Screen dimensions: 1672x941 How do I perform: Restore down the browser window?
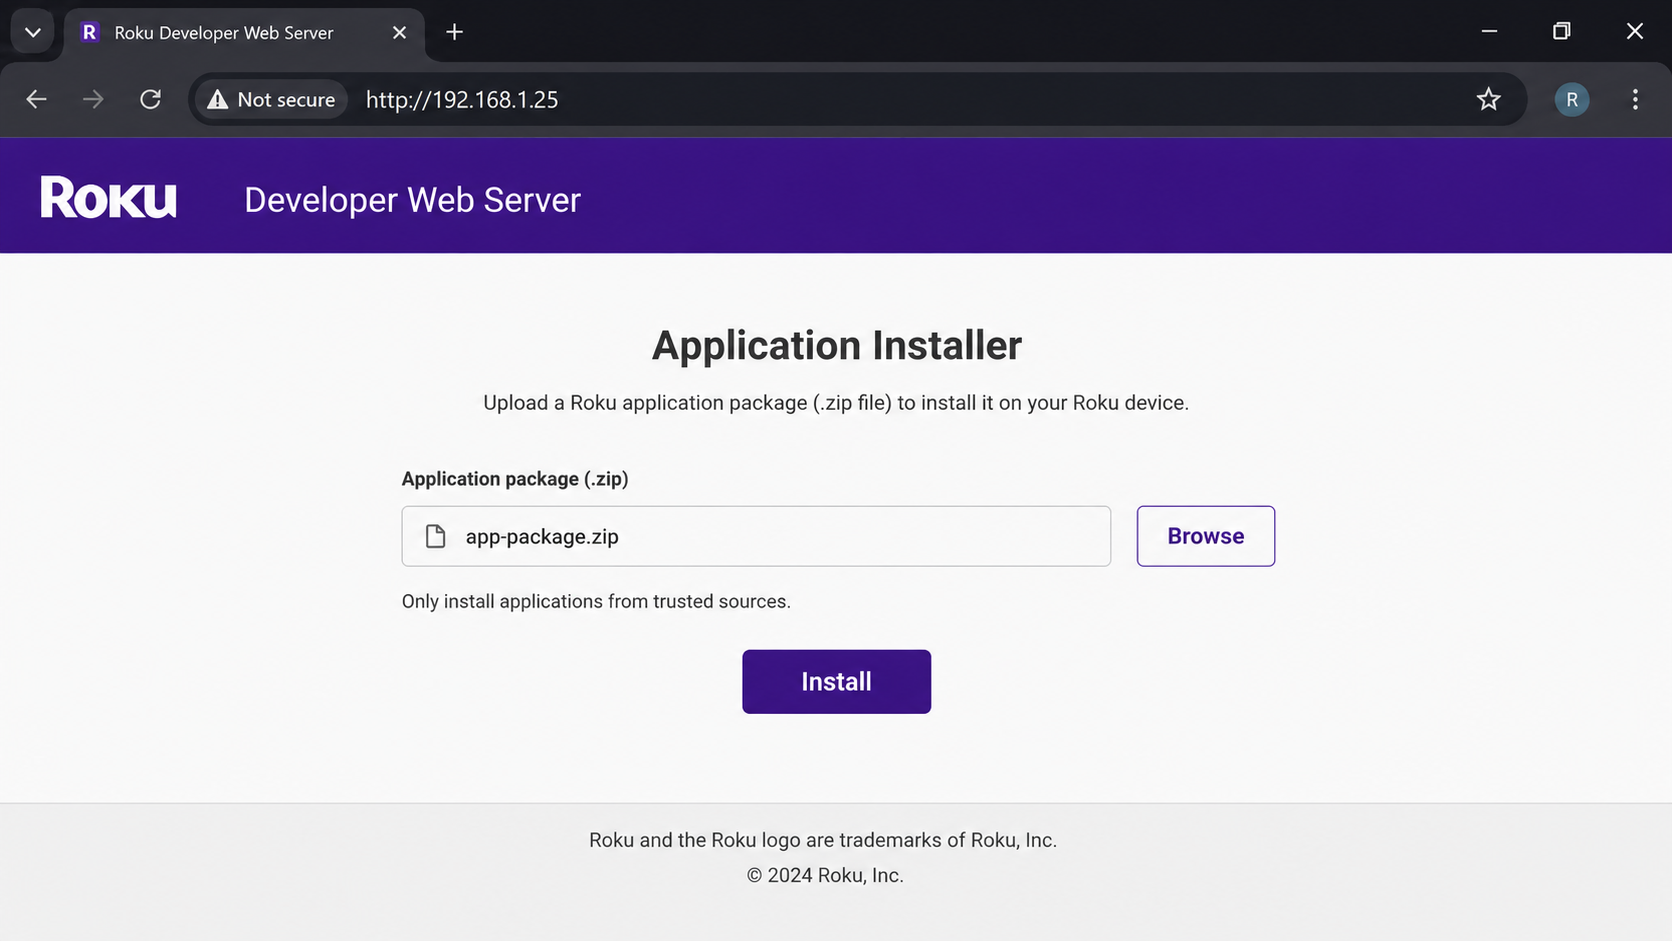click(x=1561, y=31)
